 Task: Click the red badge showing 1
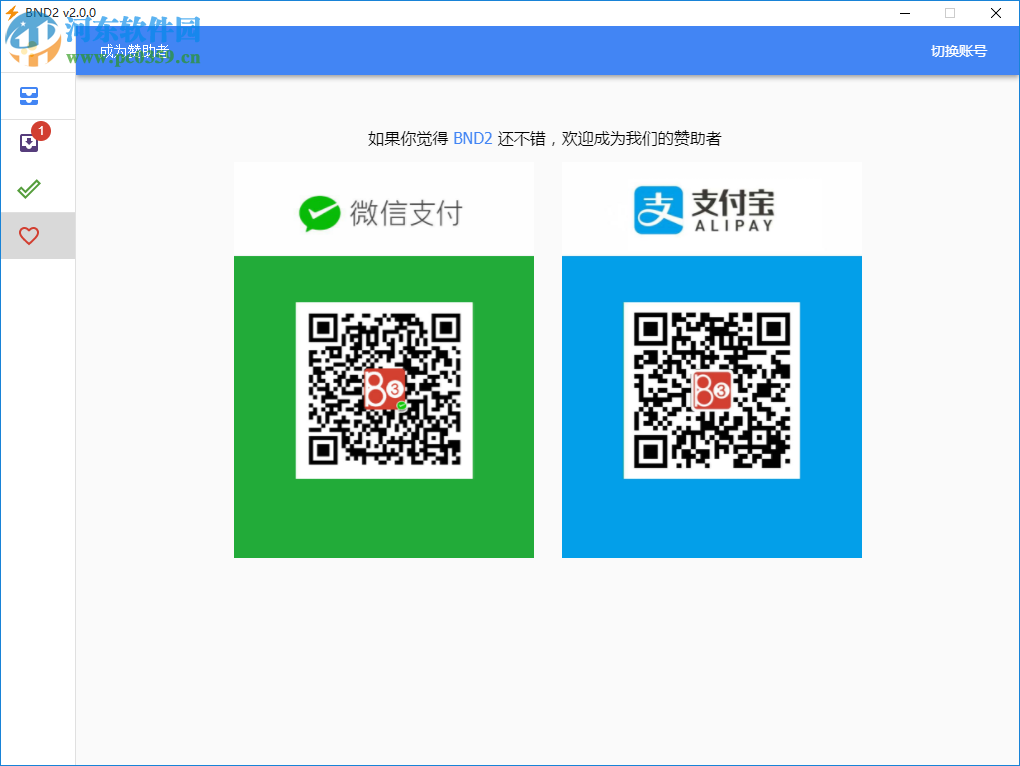(39, 130)
